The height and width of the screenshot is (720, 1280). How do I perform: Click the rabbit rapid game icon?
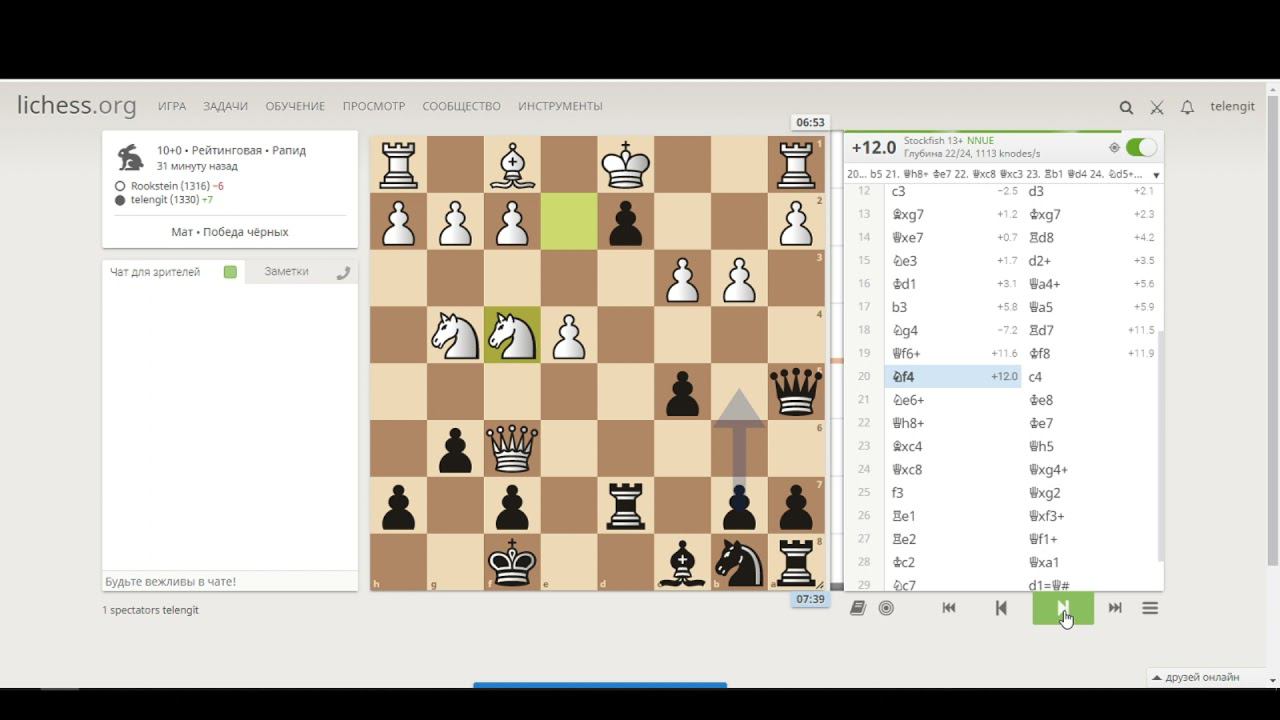[130, 157]
